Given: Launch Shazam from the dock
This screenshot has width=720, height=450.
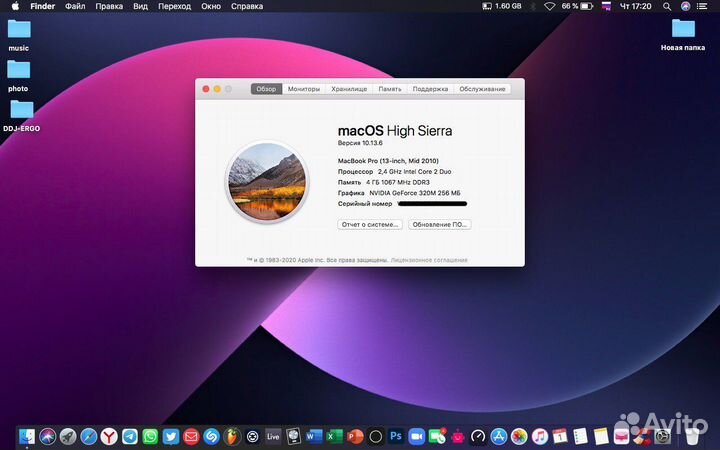Looking at the screenshot, I should click(x=212, y=436).
